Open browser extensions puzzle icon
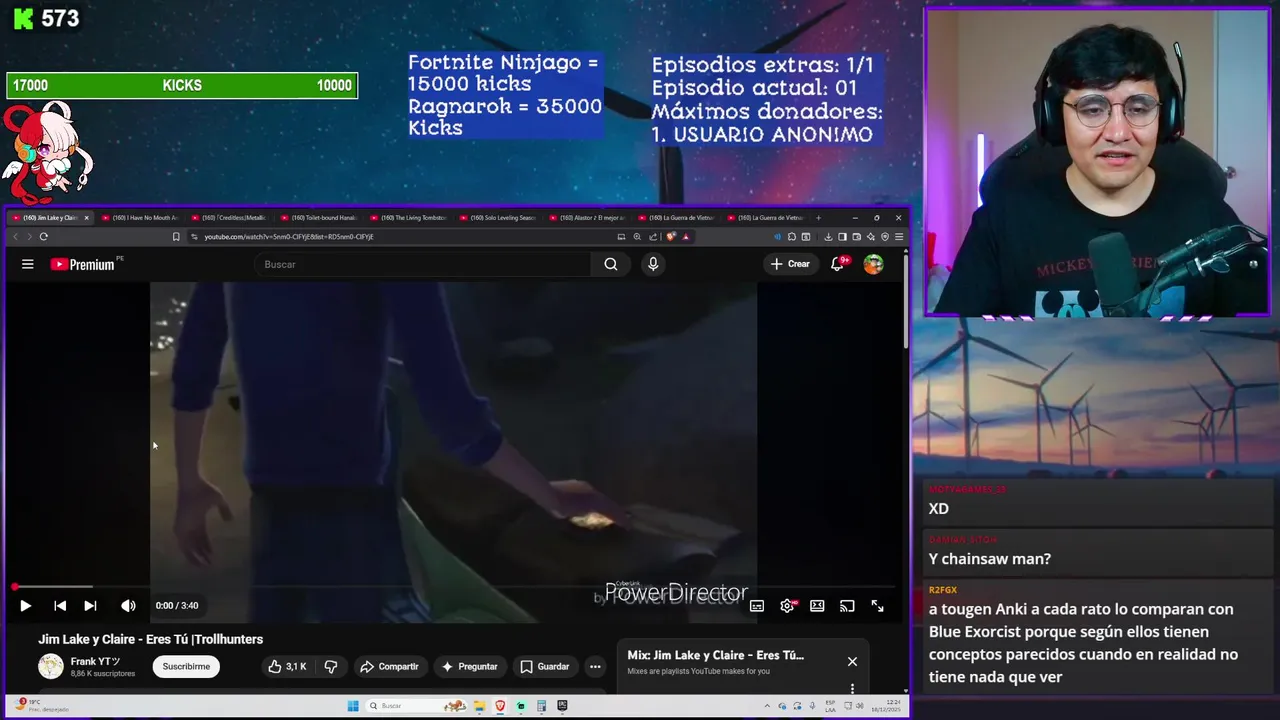 point(792,237)
